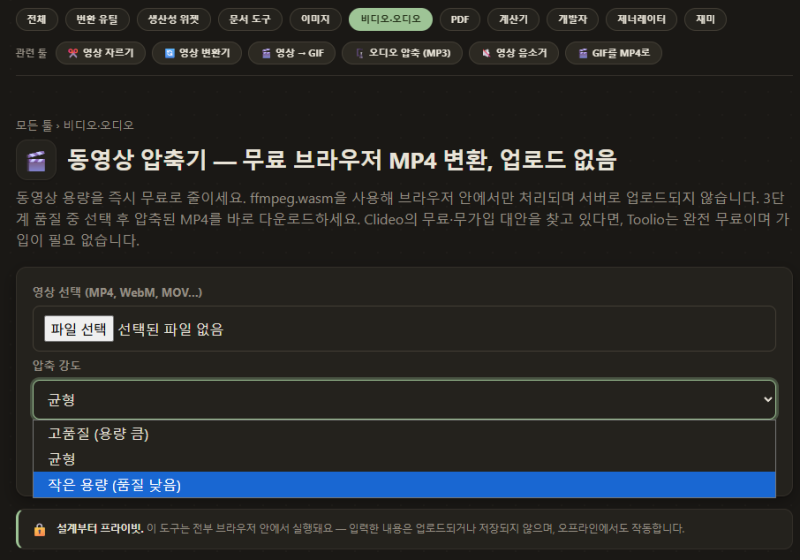Click the 영상 선택 (MP4, WebM, MOV...) label
The width and height of the screenshot is (800, 560).
click(x=117, y=292)
